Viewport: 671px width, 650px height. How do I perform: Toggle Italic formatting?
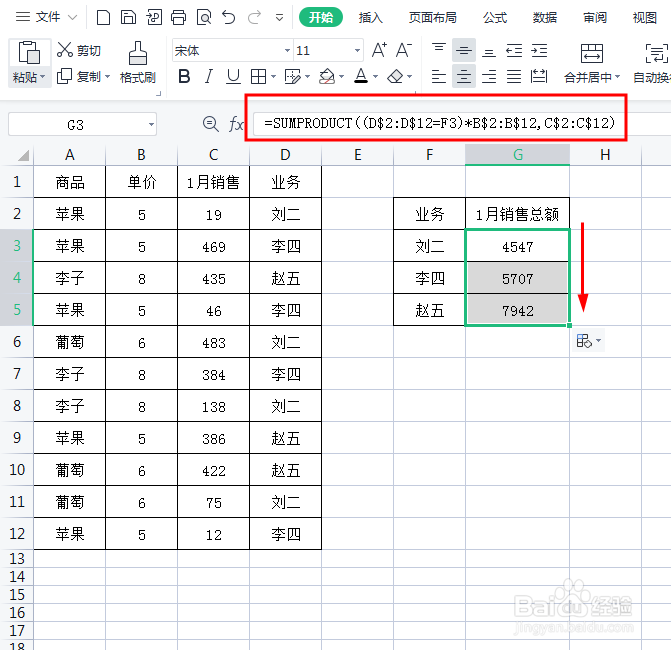click(208, 77)
